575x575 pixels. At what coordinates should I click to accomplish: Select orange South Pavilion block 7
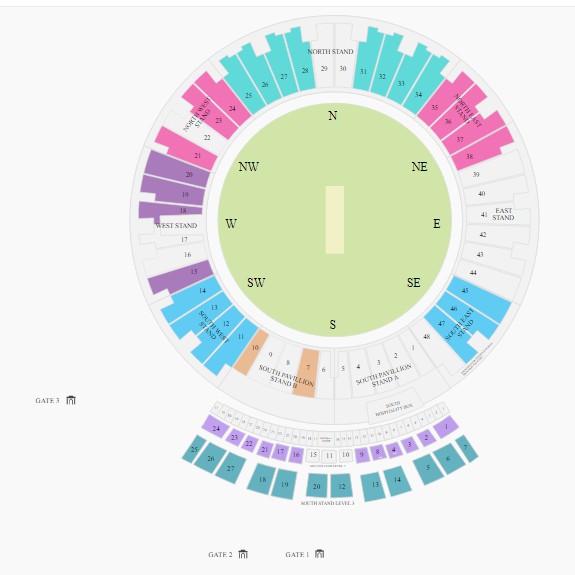[x=306, y=373]
